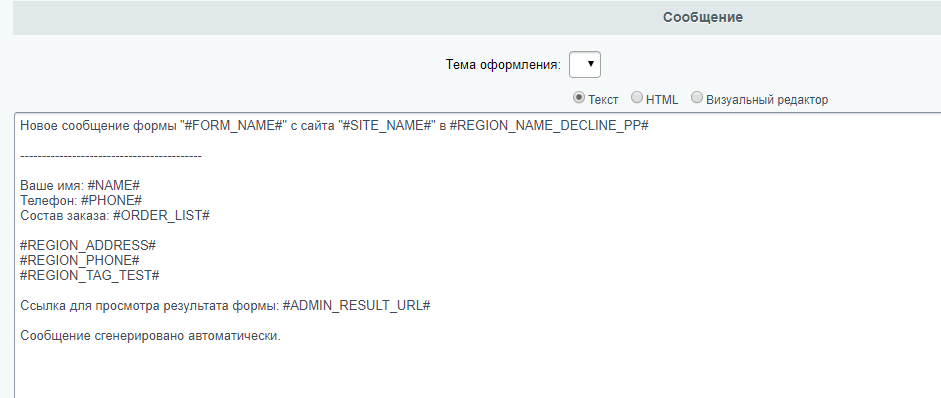Select the Текст radio button
Screen dimensions: 941x398
pyautogui.click(x=579, y=98)
